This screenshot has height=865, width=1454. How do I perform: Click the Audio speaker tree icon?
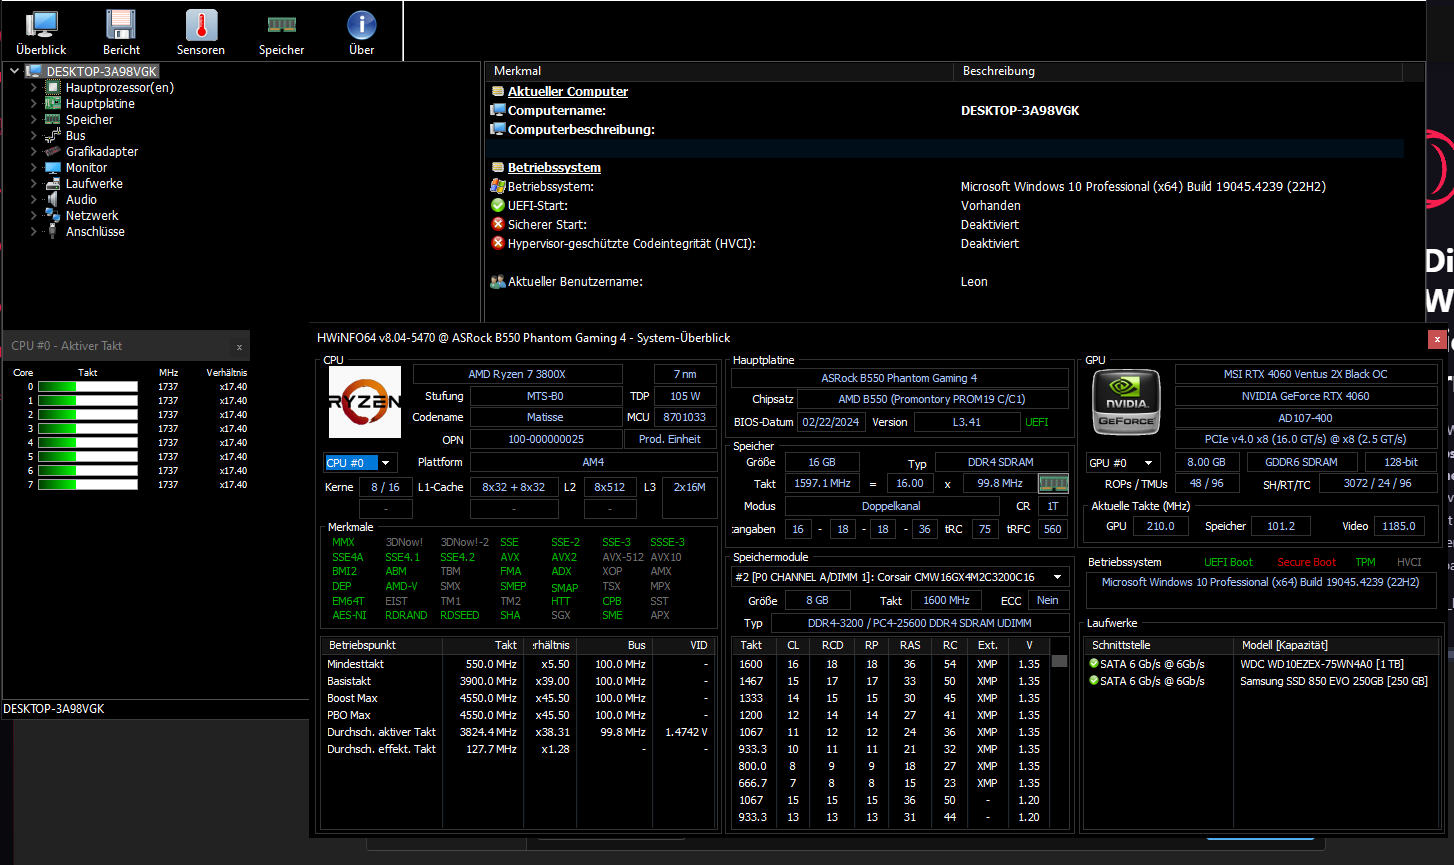click(x=53, y=200)
